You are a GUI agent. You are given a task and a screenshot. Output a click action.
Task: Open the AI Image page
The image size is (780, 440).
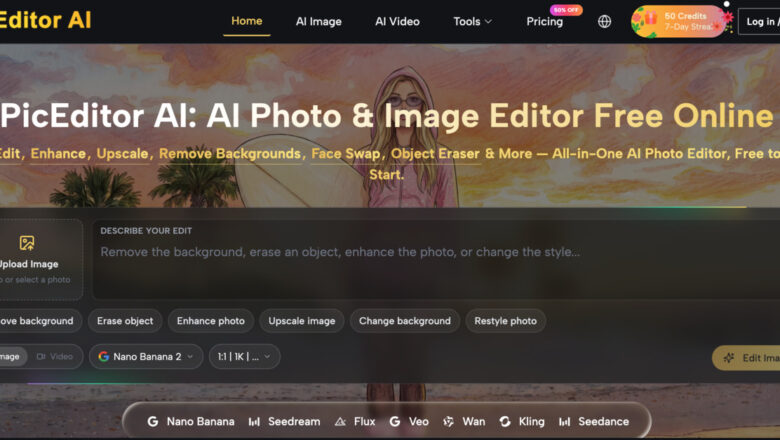[318, 21]
